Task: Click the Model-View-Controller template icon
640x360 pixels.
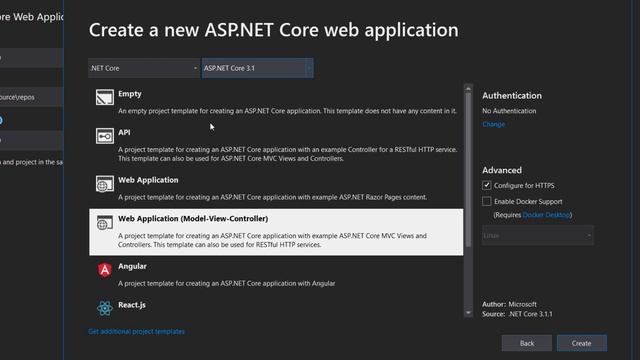Action: (105, 222)
